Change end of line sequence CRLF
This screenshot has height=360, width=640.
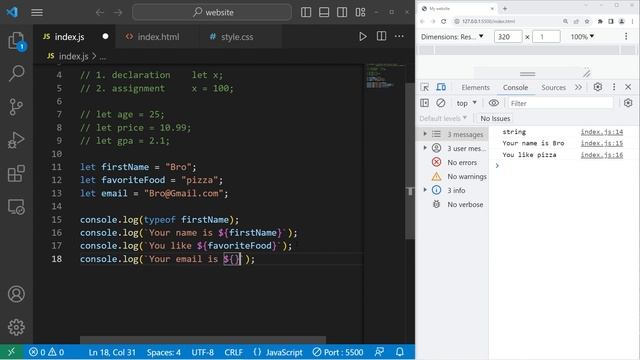(233, 352)
